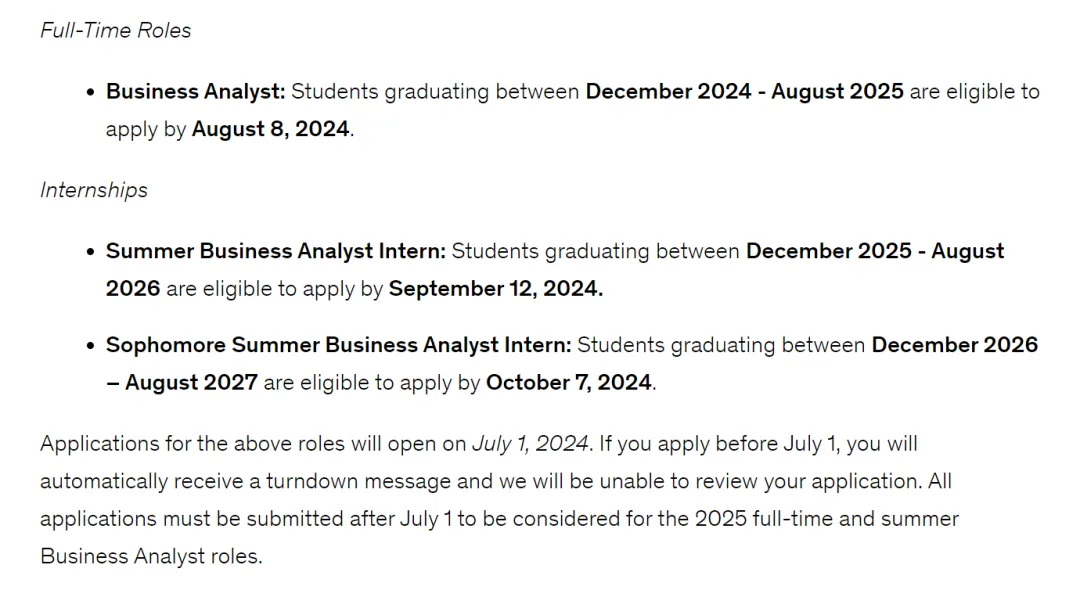Click the December 2026 graduation text

click(955, 345)
